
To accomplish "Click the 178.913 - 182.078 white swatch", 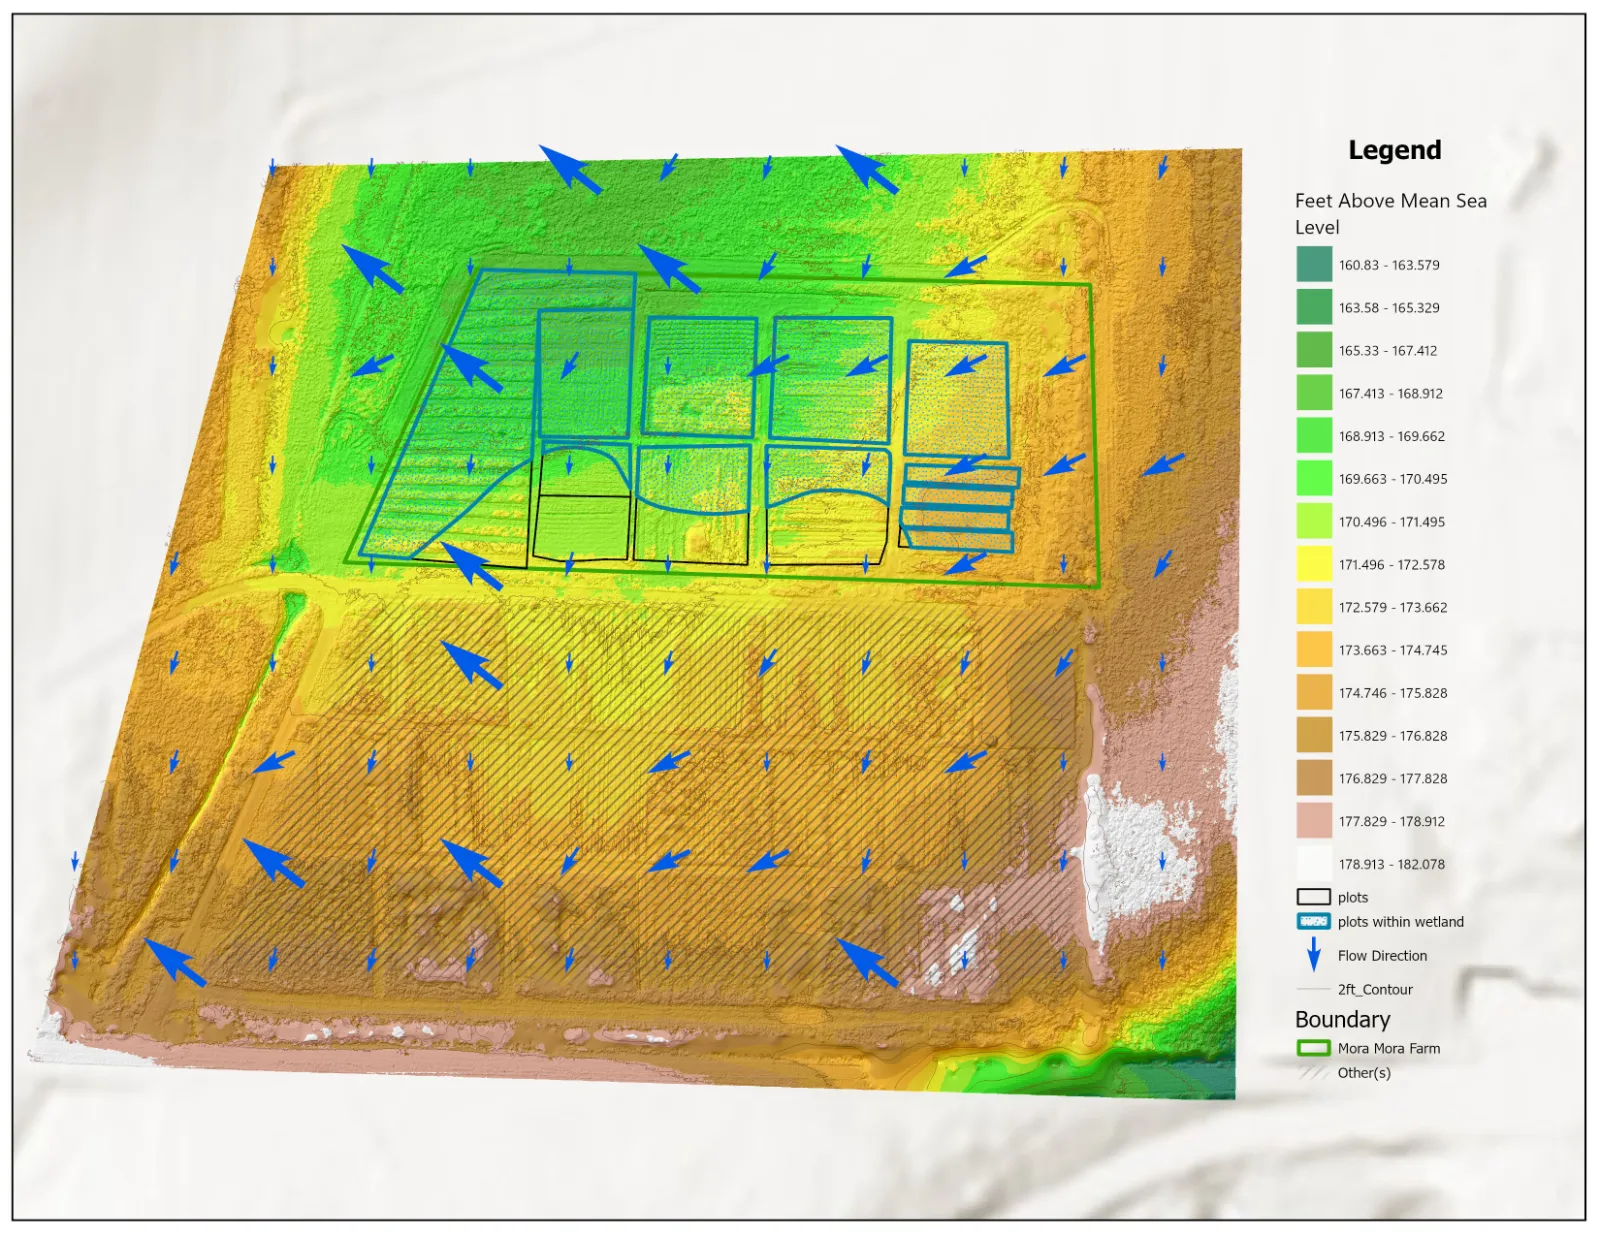I will coord(1314,864).
